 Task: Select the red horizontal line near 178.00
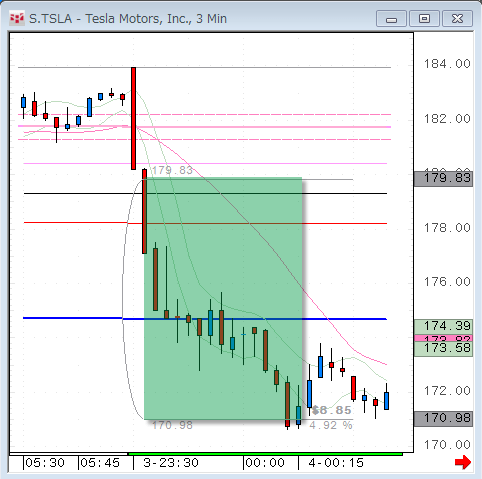(205, 223)
